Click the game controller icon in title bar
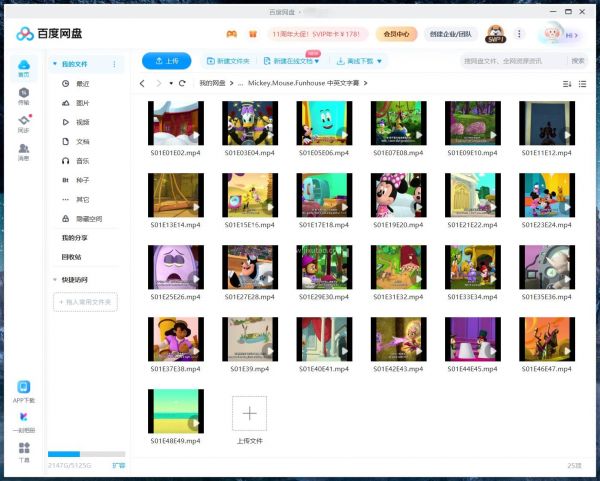 (232, 34)
